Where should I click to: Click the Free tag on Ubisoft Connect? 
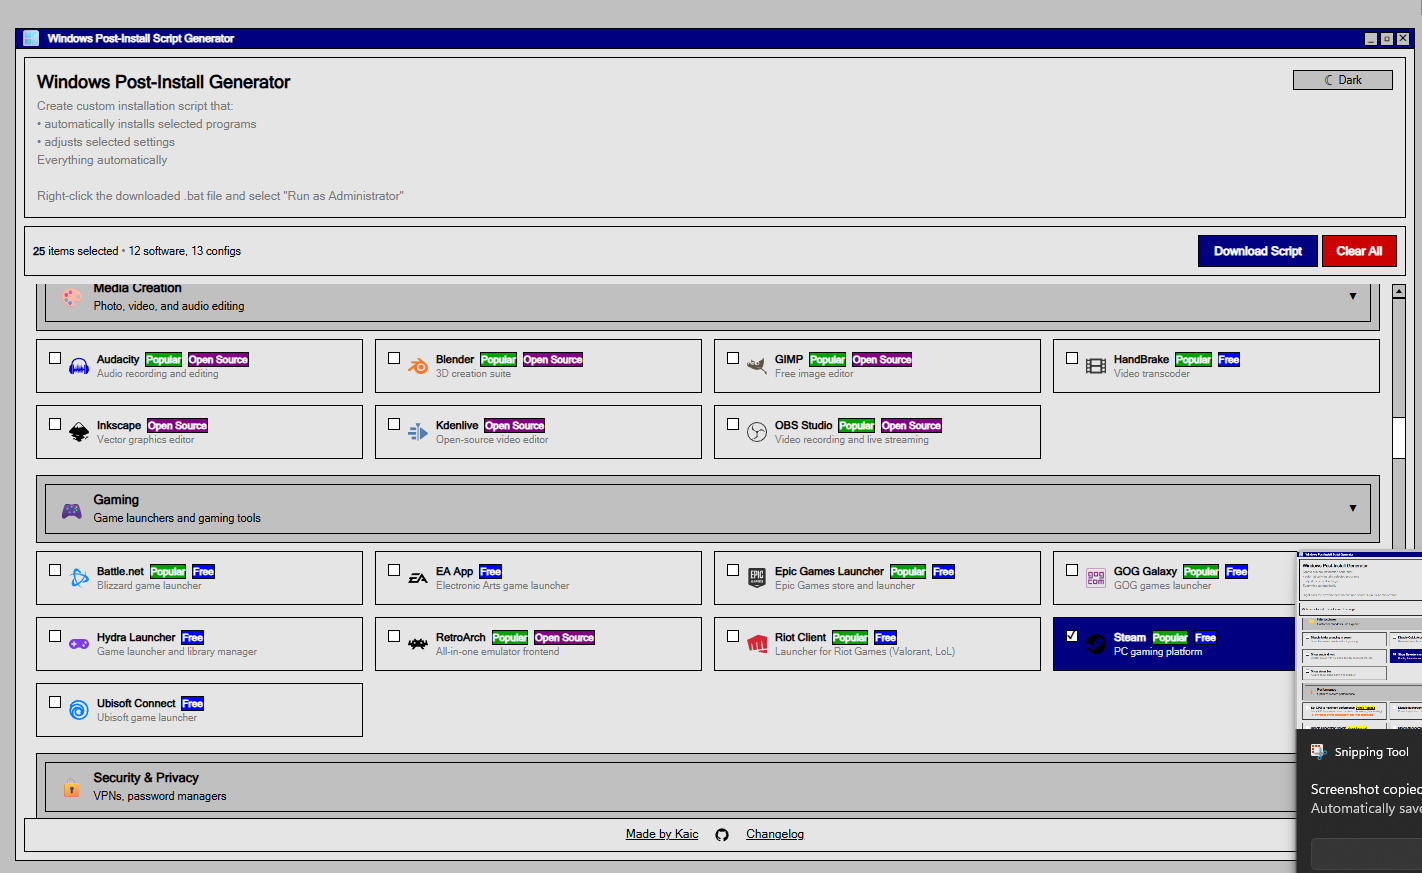click(x=193, y=704)
